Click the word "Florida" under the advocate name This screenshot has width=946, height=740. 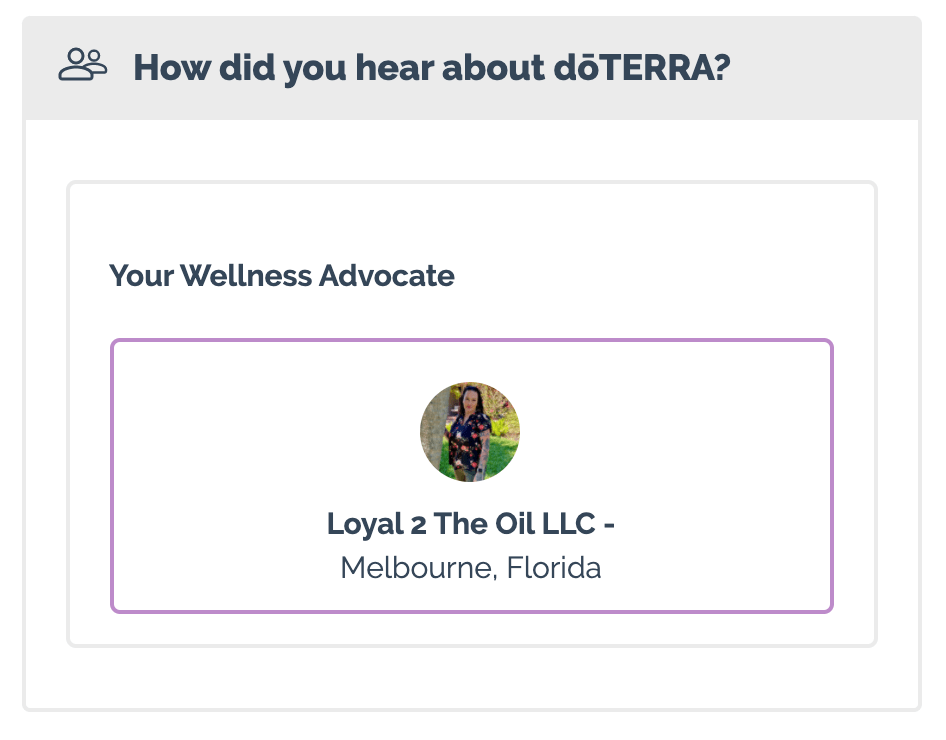point(554,568)
